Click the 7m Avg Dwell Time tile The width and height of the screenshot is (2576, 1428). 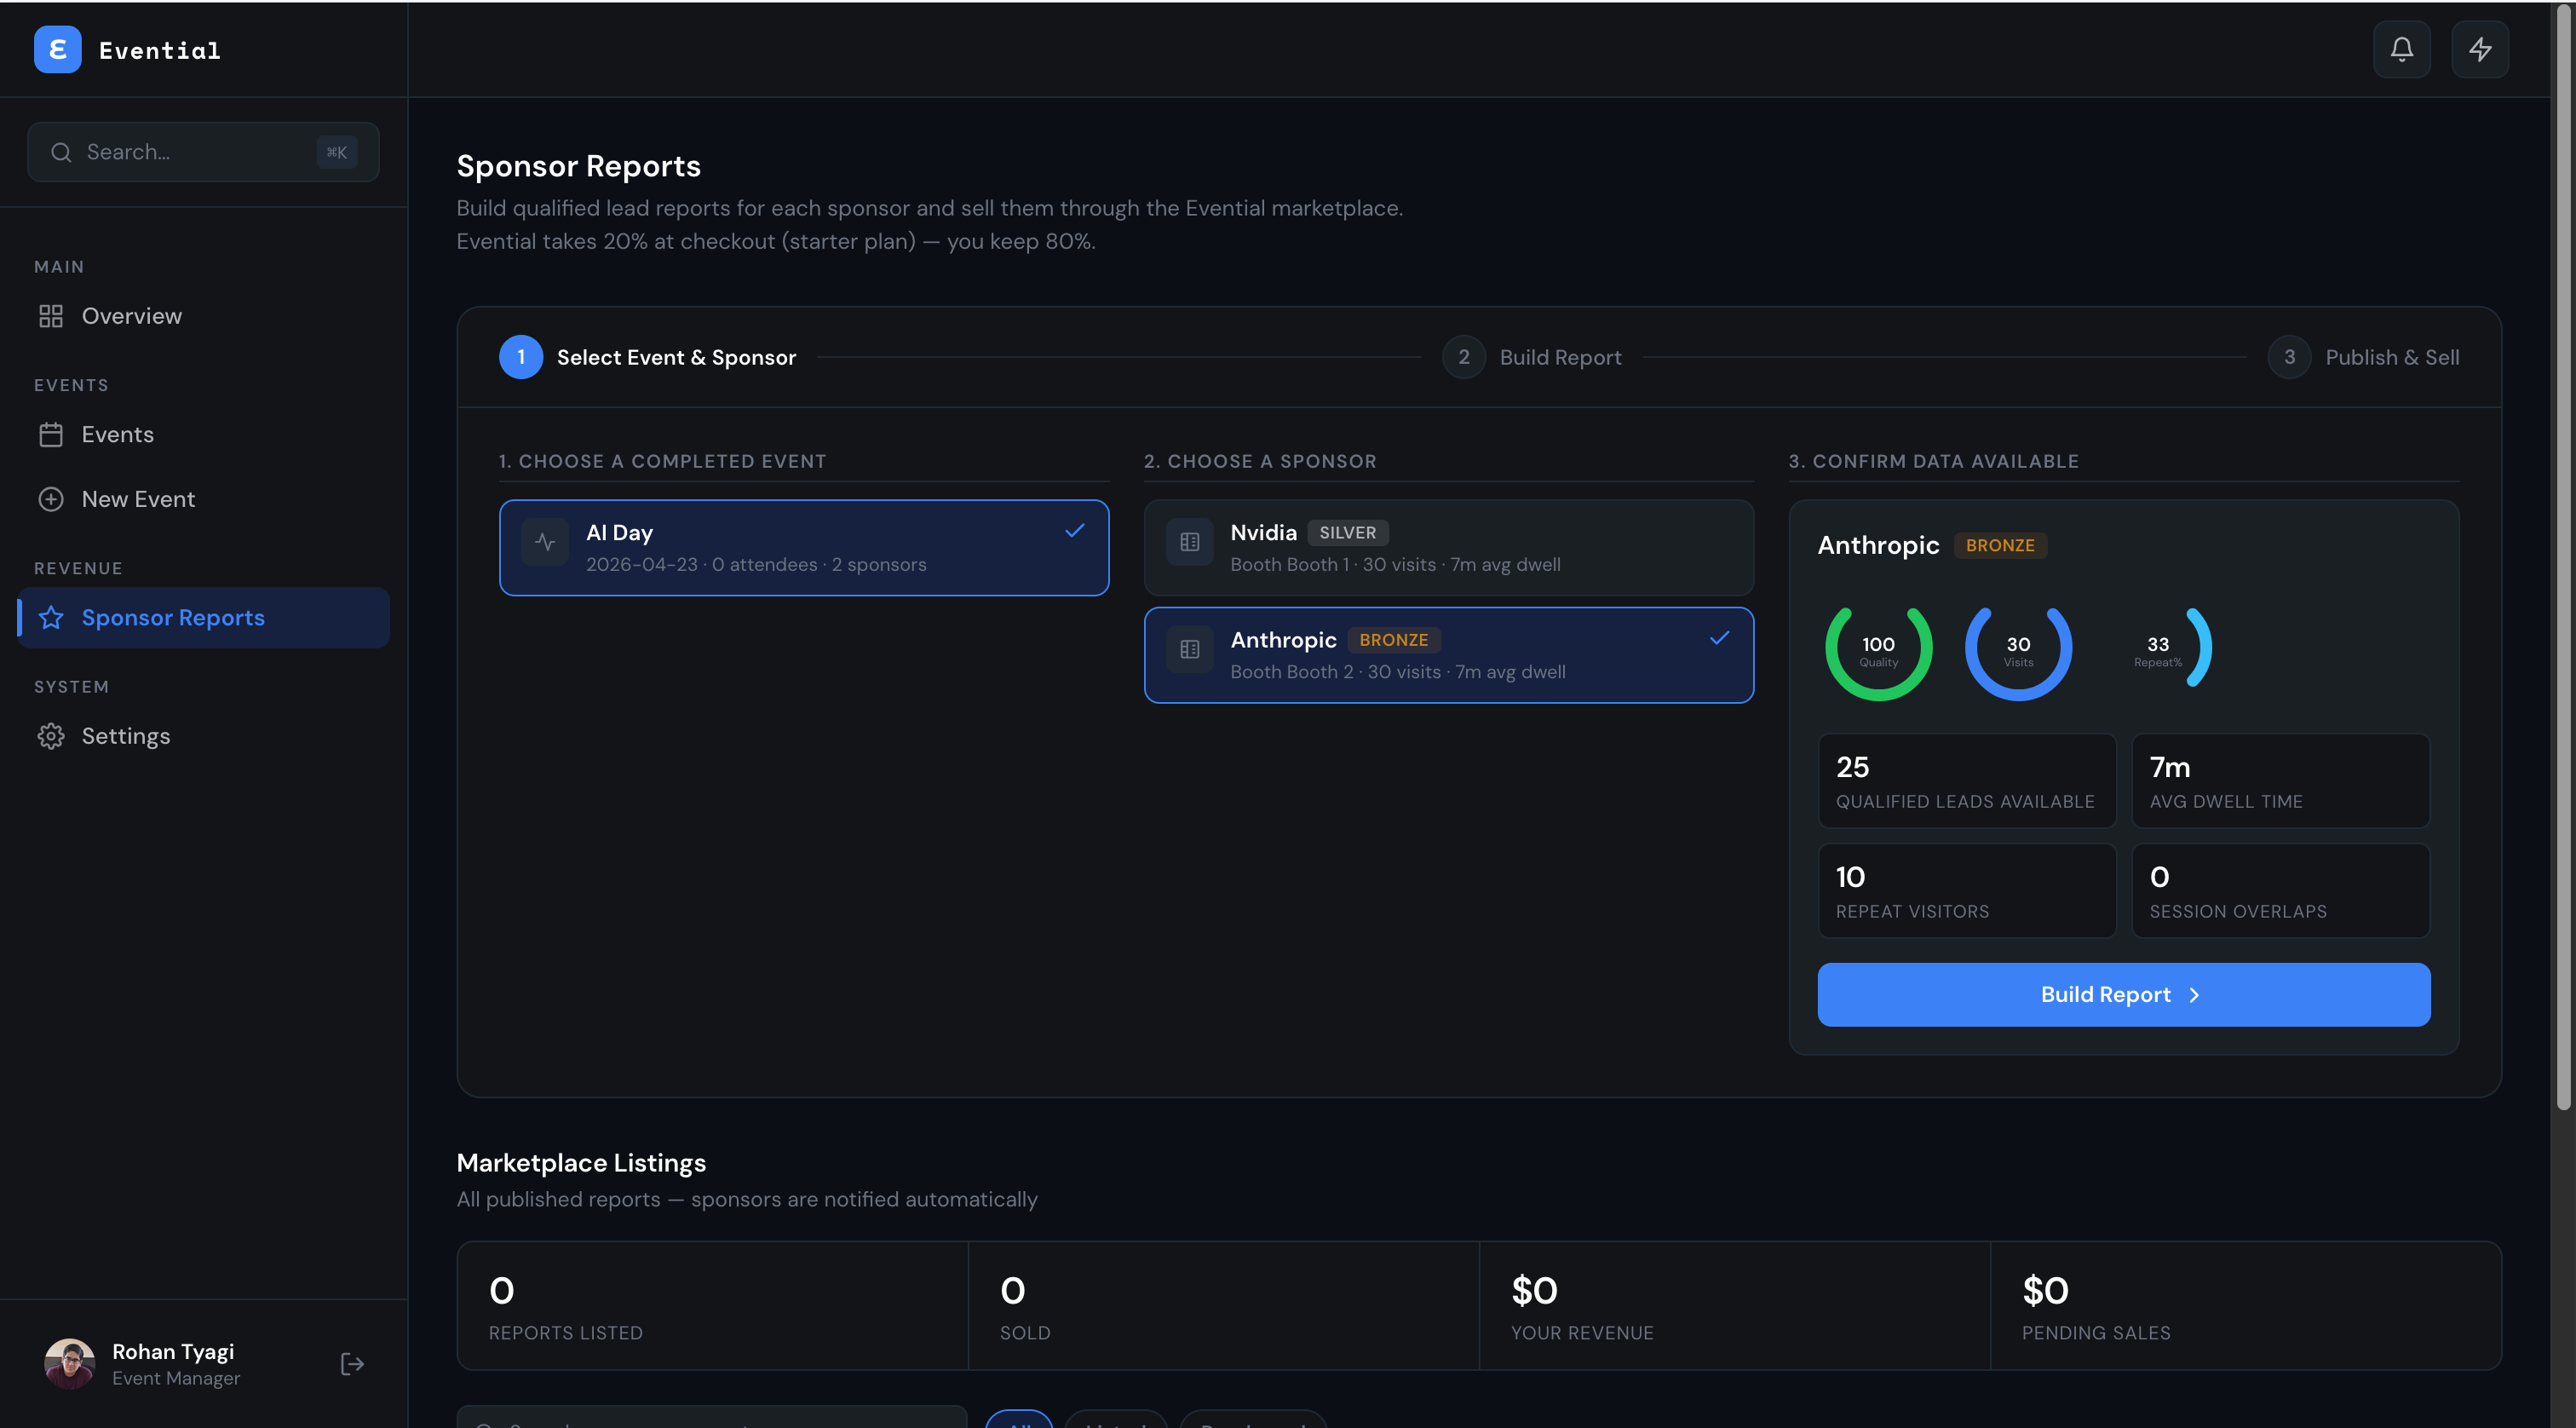click(2280, 781)
